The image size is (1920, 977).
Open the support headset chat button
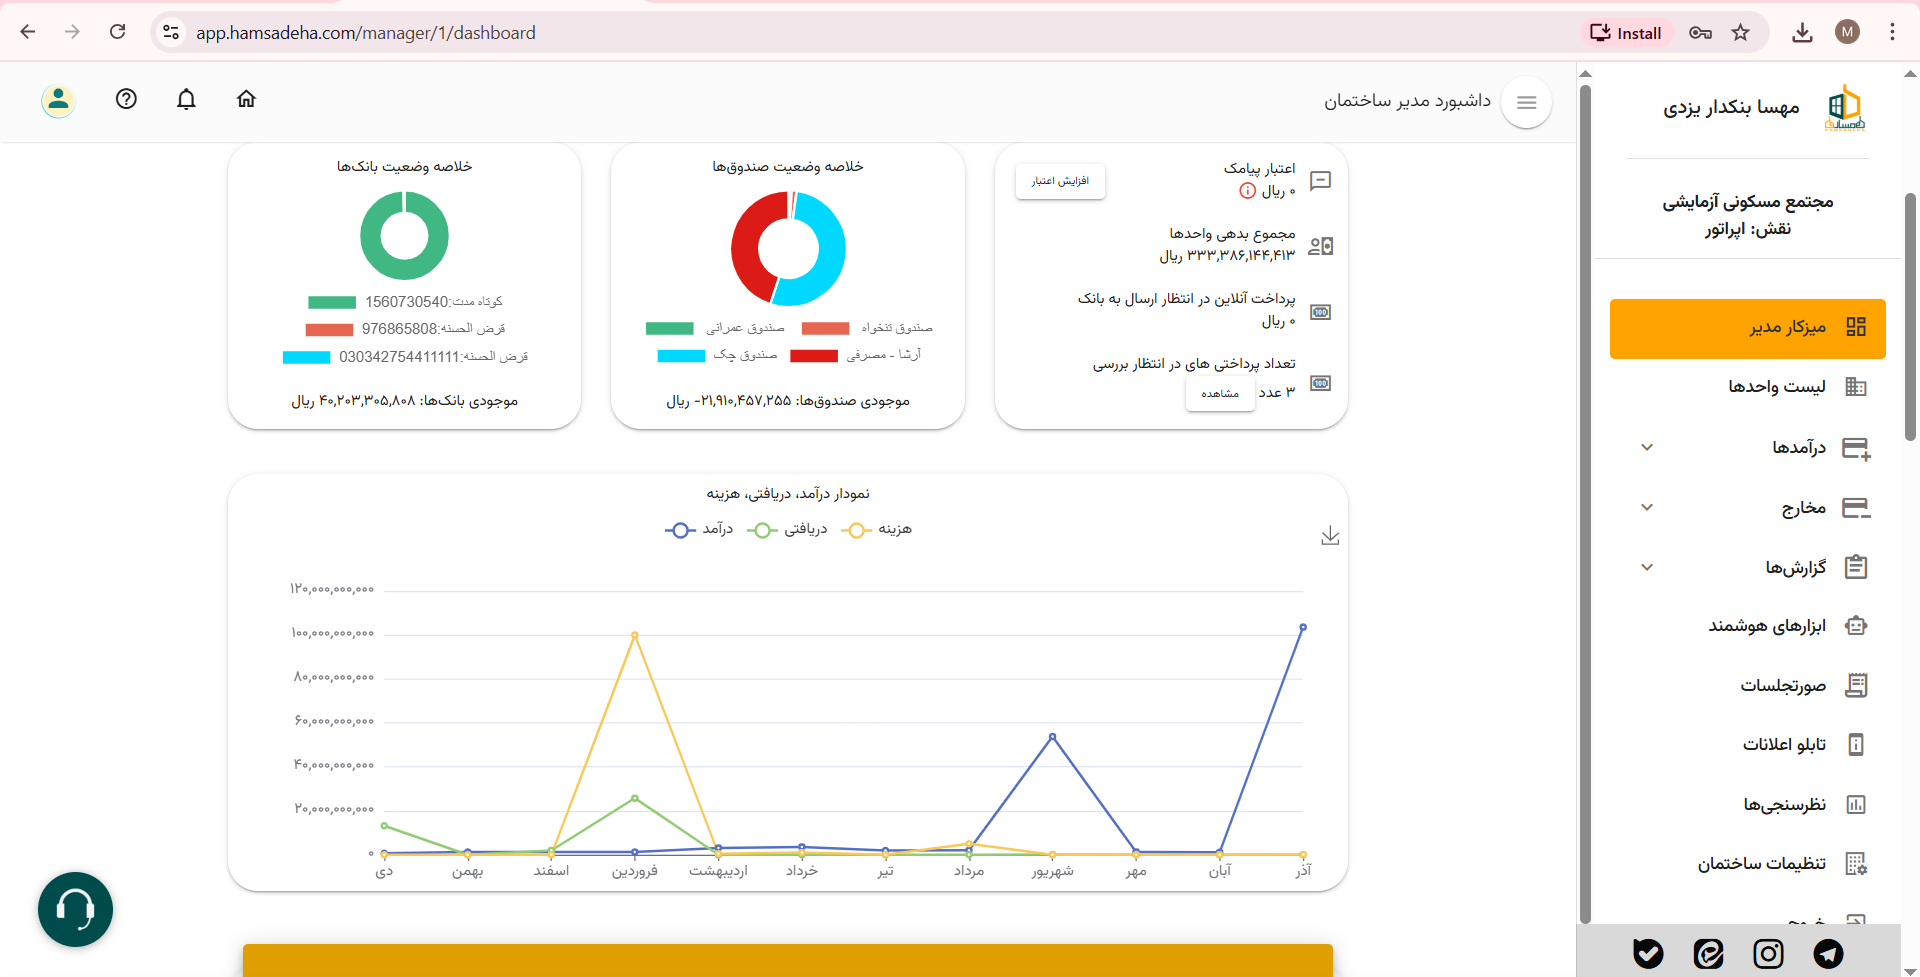tap(75, 909)
